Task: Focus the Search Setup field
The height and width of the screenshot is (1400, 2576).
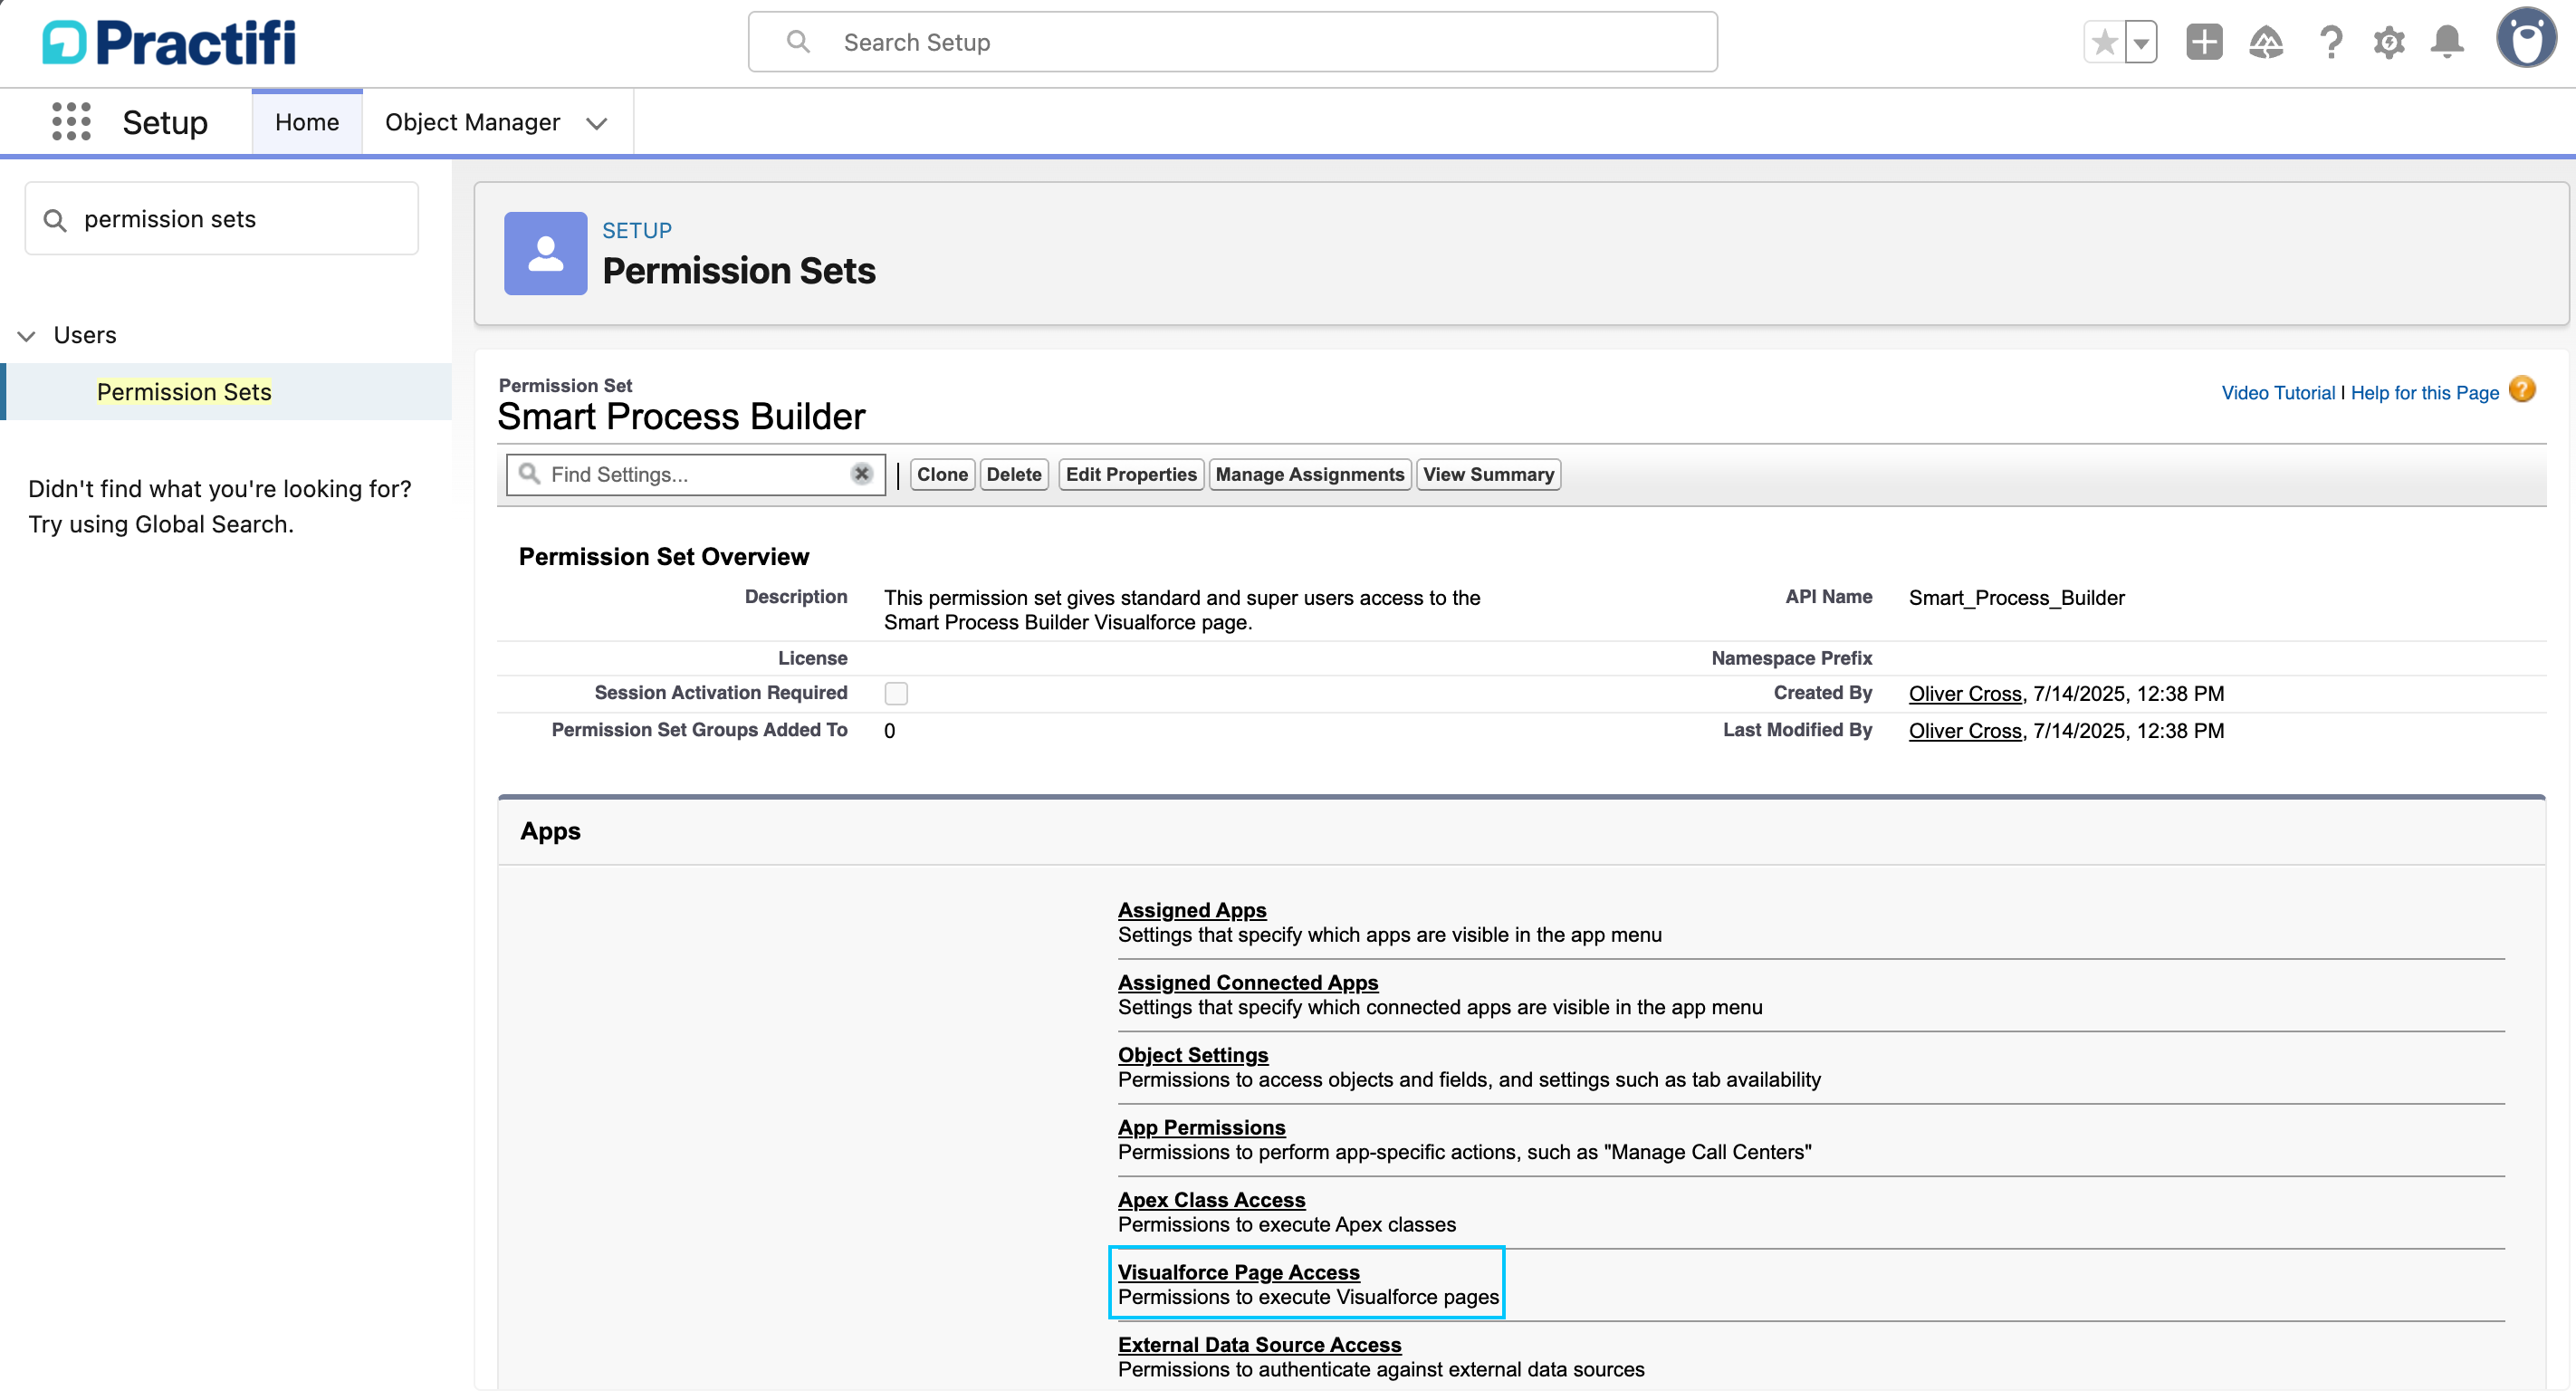Action: 1232,42
